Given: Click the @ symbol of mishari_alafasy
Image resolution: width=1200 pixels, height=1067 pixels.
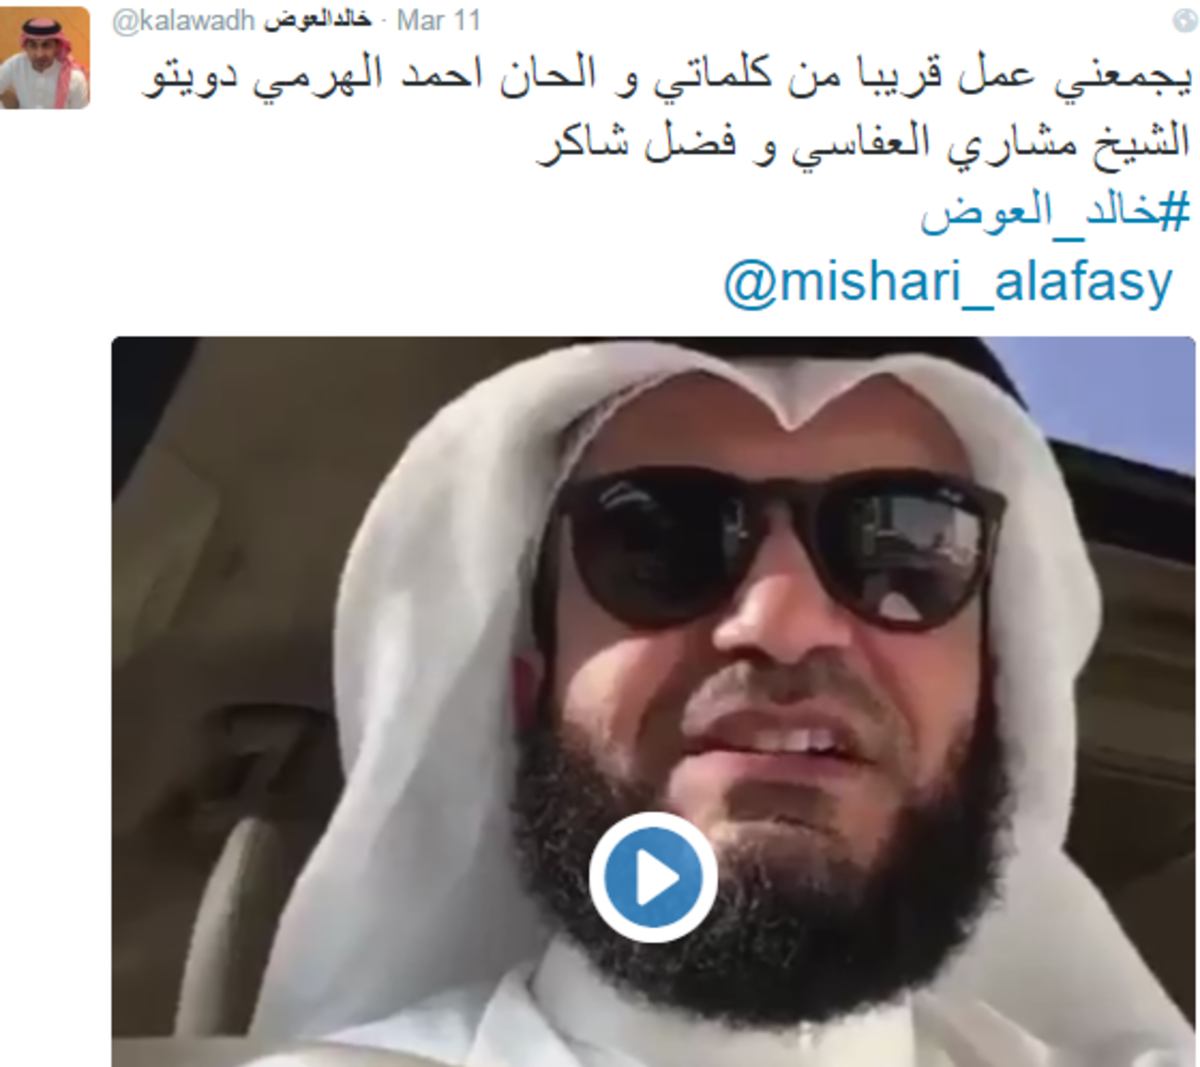Looking at the screenshot, I should pyautogui.click(x=748, y=284).
